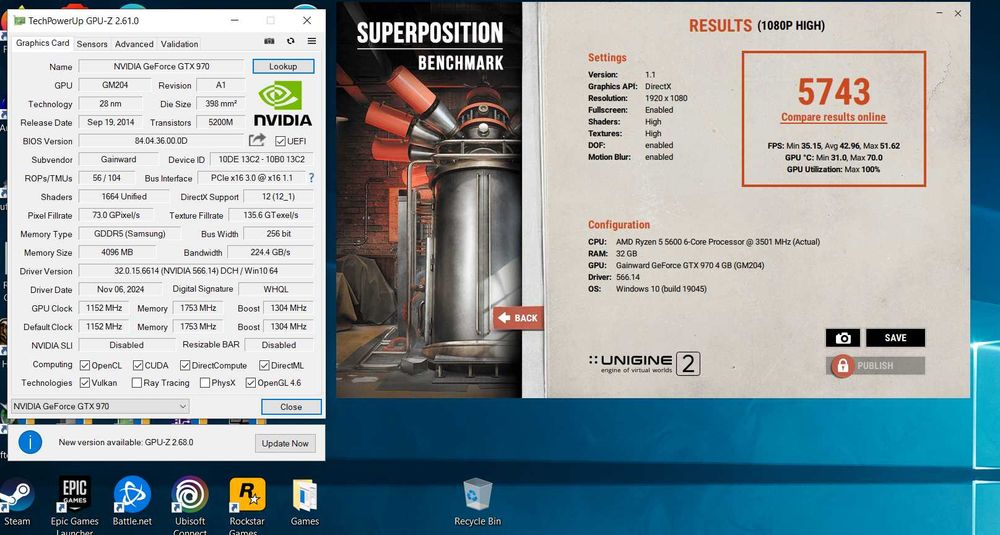Toggle the Vulkan checkbox
Screen dimensions: 1000x535
click(85, 383)
